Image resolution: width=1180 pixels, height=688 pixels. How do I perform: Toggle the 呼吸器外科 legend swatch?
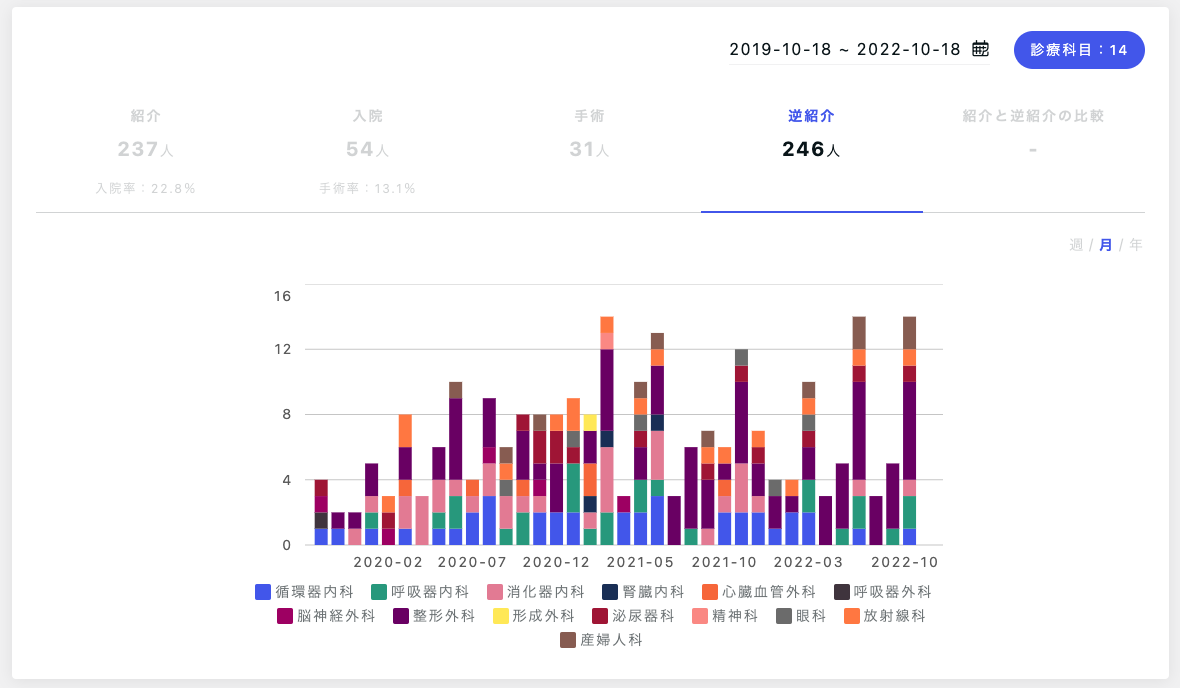point(841,592)
